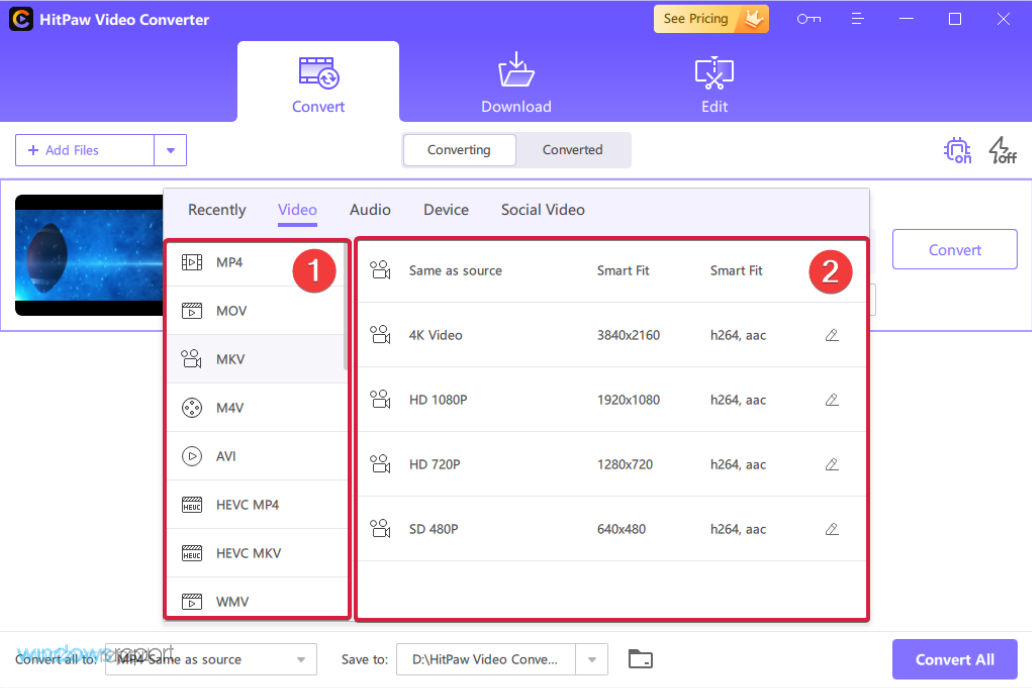Click the key registration icon
Viewport: 1032px width, 688px height.
click(x=808, y=19)
